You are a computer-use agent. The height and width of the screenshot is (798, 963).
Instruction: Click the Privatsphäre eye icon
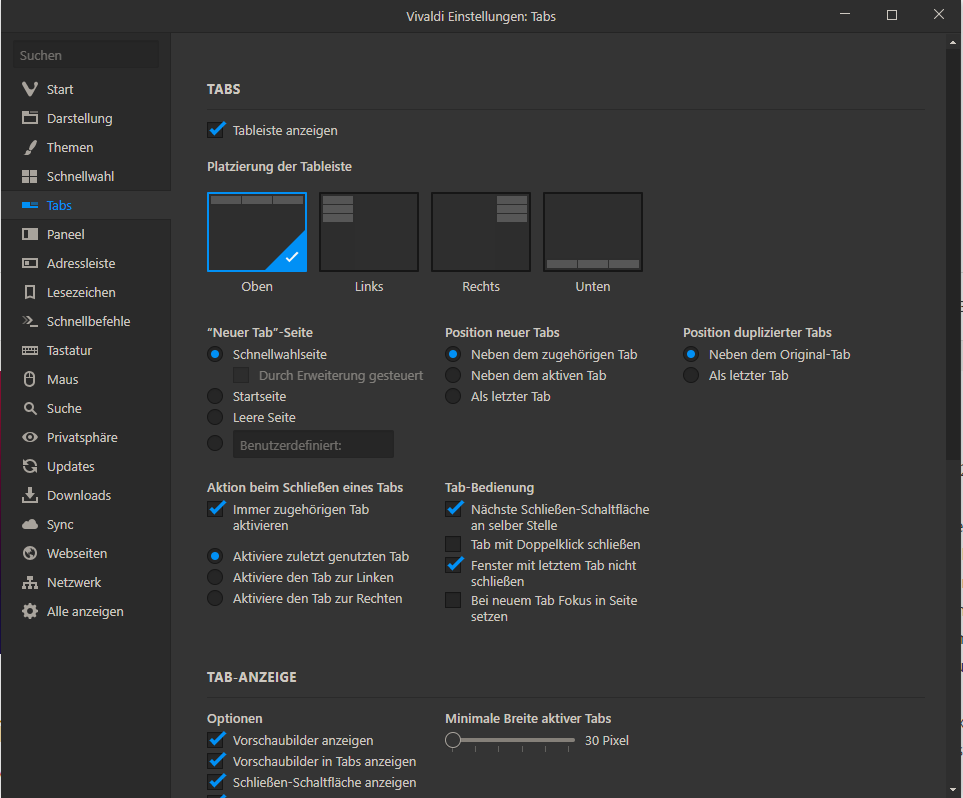[x=30, y=437]
